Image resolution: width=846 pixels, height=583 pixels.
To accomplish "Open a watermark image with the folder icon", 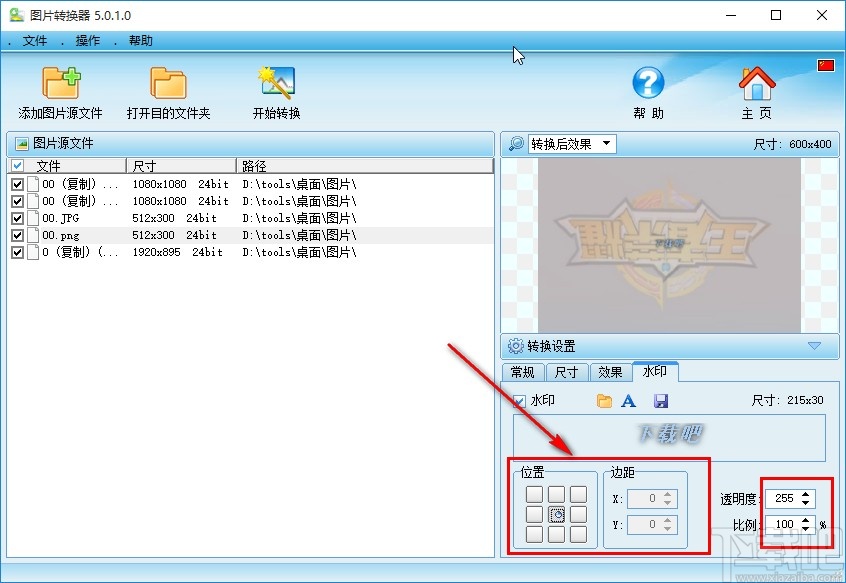I will point(604,401).
